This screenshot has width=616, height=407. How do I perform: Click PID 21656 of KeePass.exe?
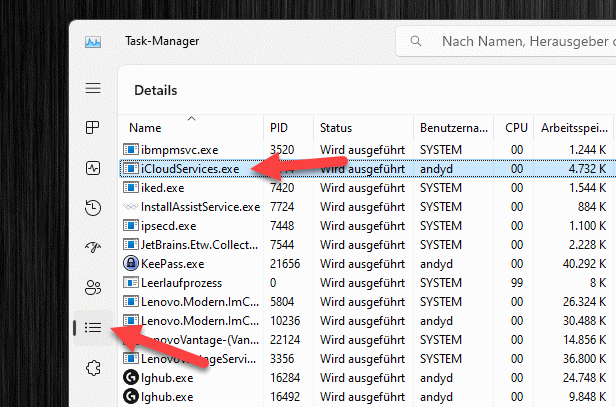[285, 264]
